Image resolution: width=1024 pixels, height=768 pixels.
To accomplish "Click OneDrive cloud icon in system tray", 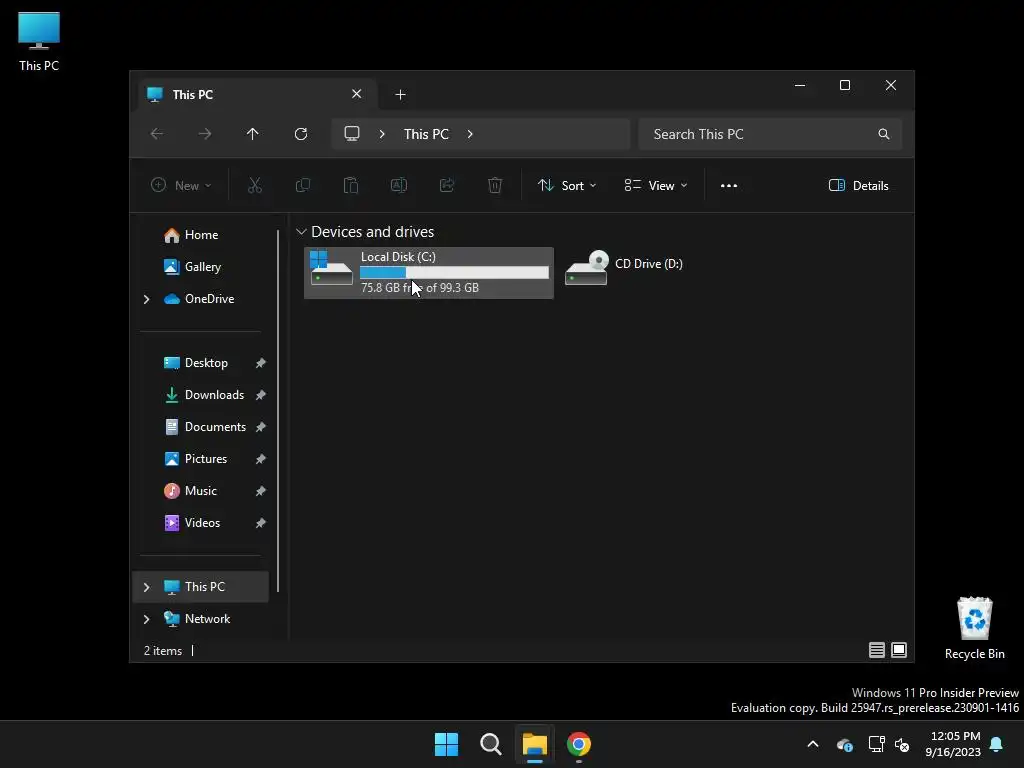I will tap(844, 744).
